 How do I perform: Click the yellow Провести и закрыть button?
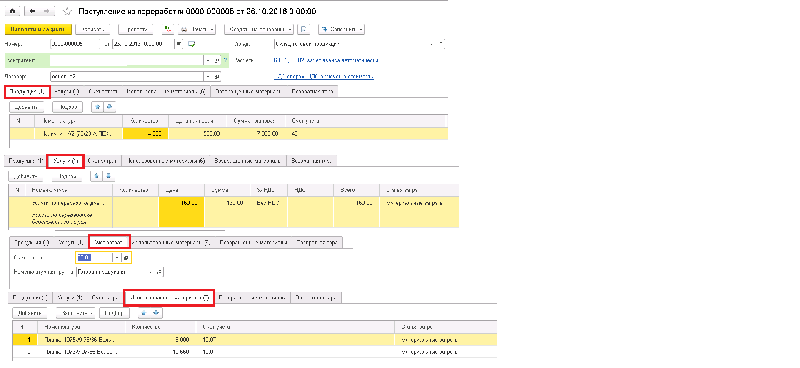pyautogui.click(x=38, y=30)
